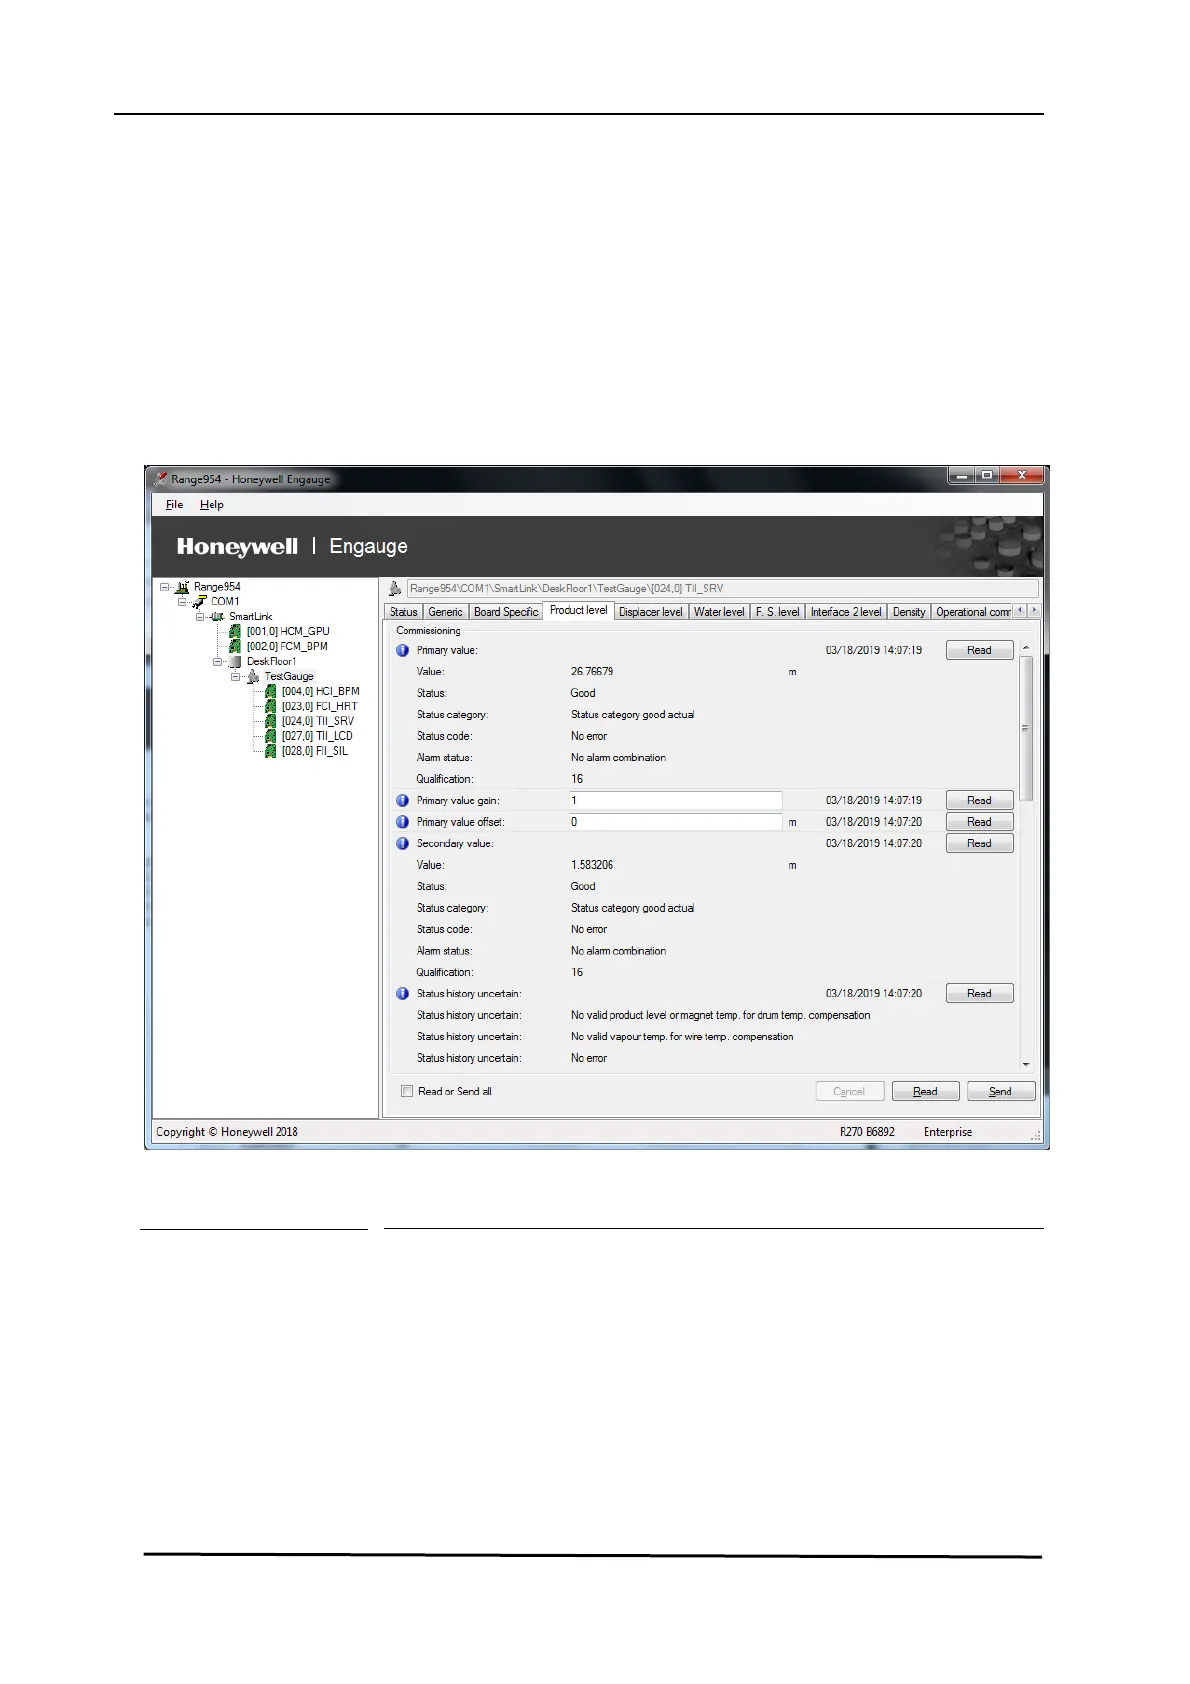Screen dimensions: 1190x1684
Task: Click the TII_LCD board icon
Action: 271,736
